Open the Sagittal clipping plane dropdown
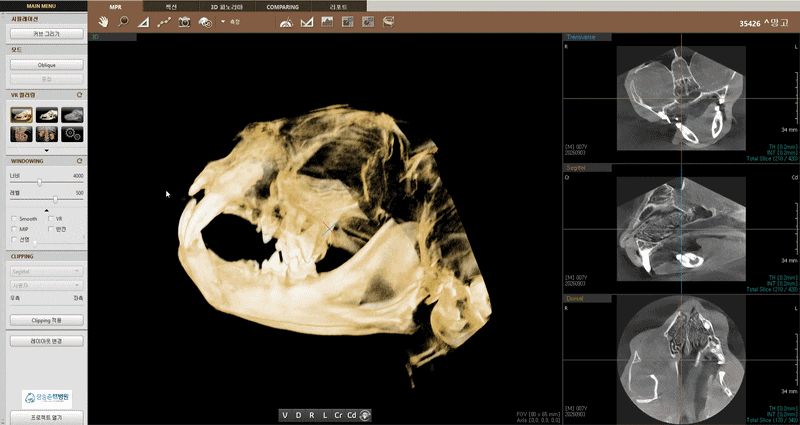Image resolution: width=800 pixels, height=425 pixels. [46, 271]
